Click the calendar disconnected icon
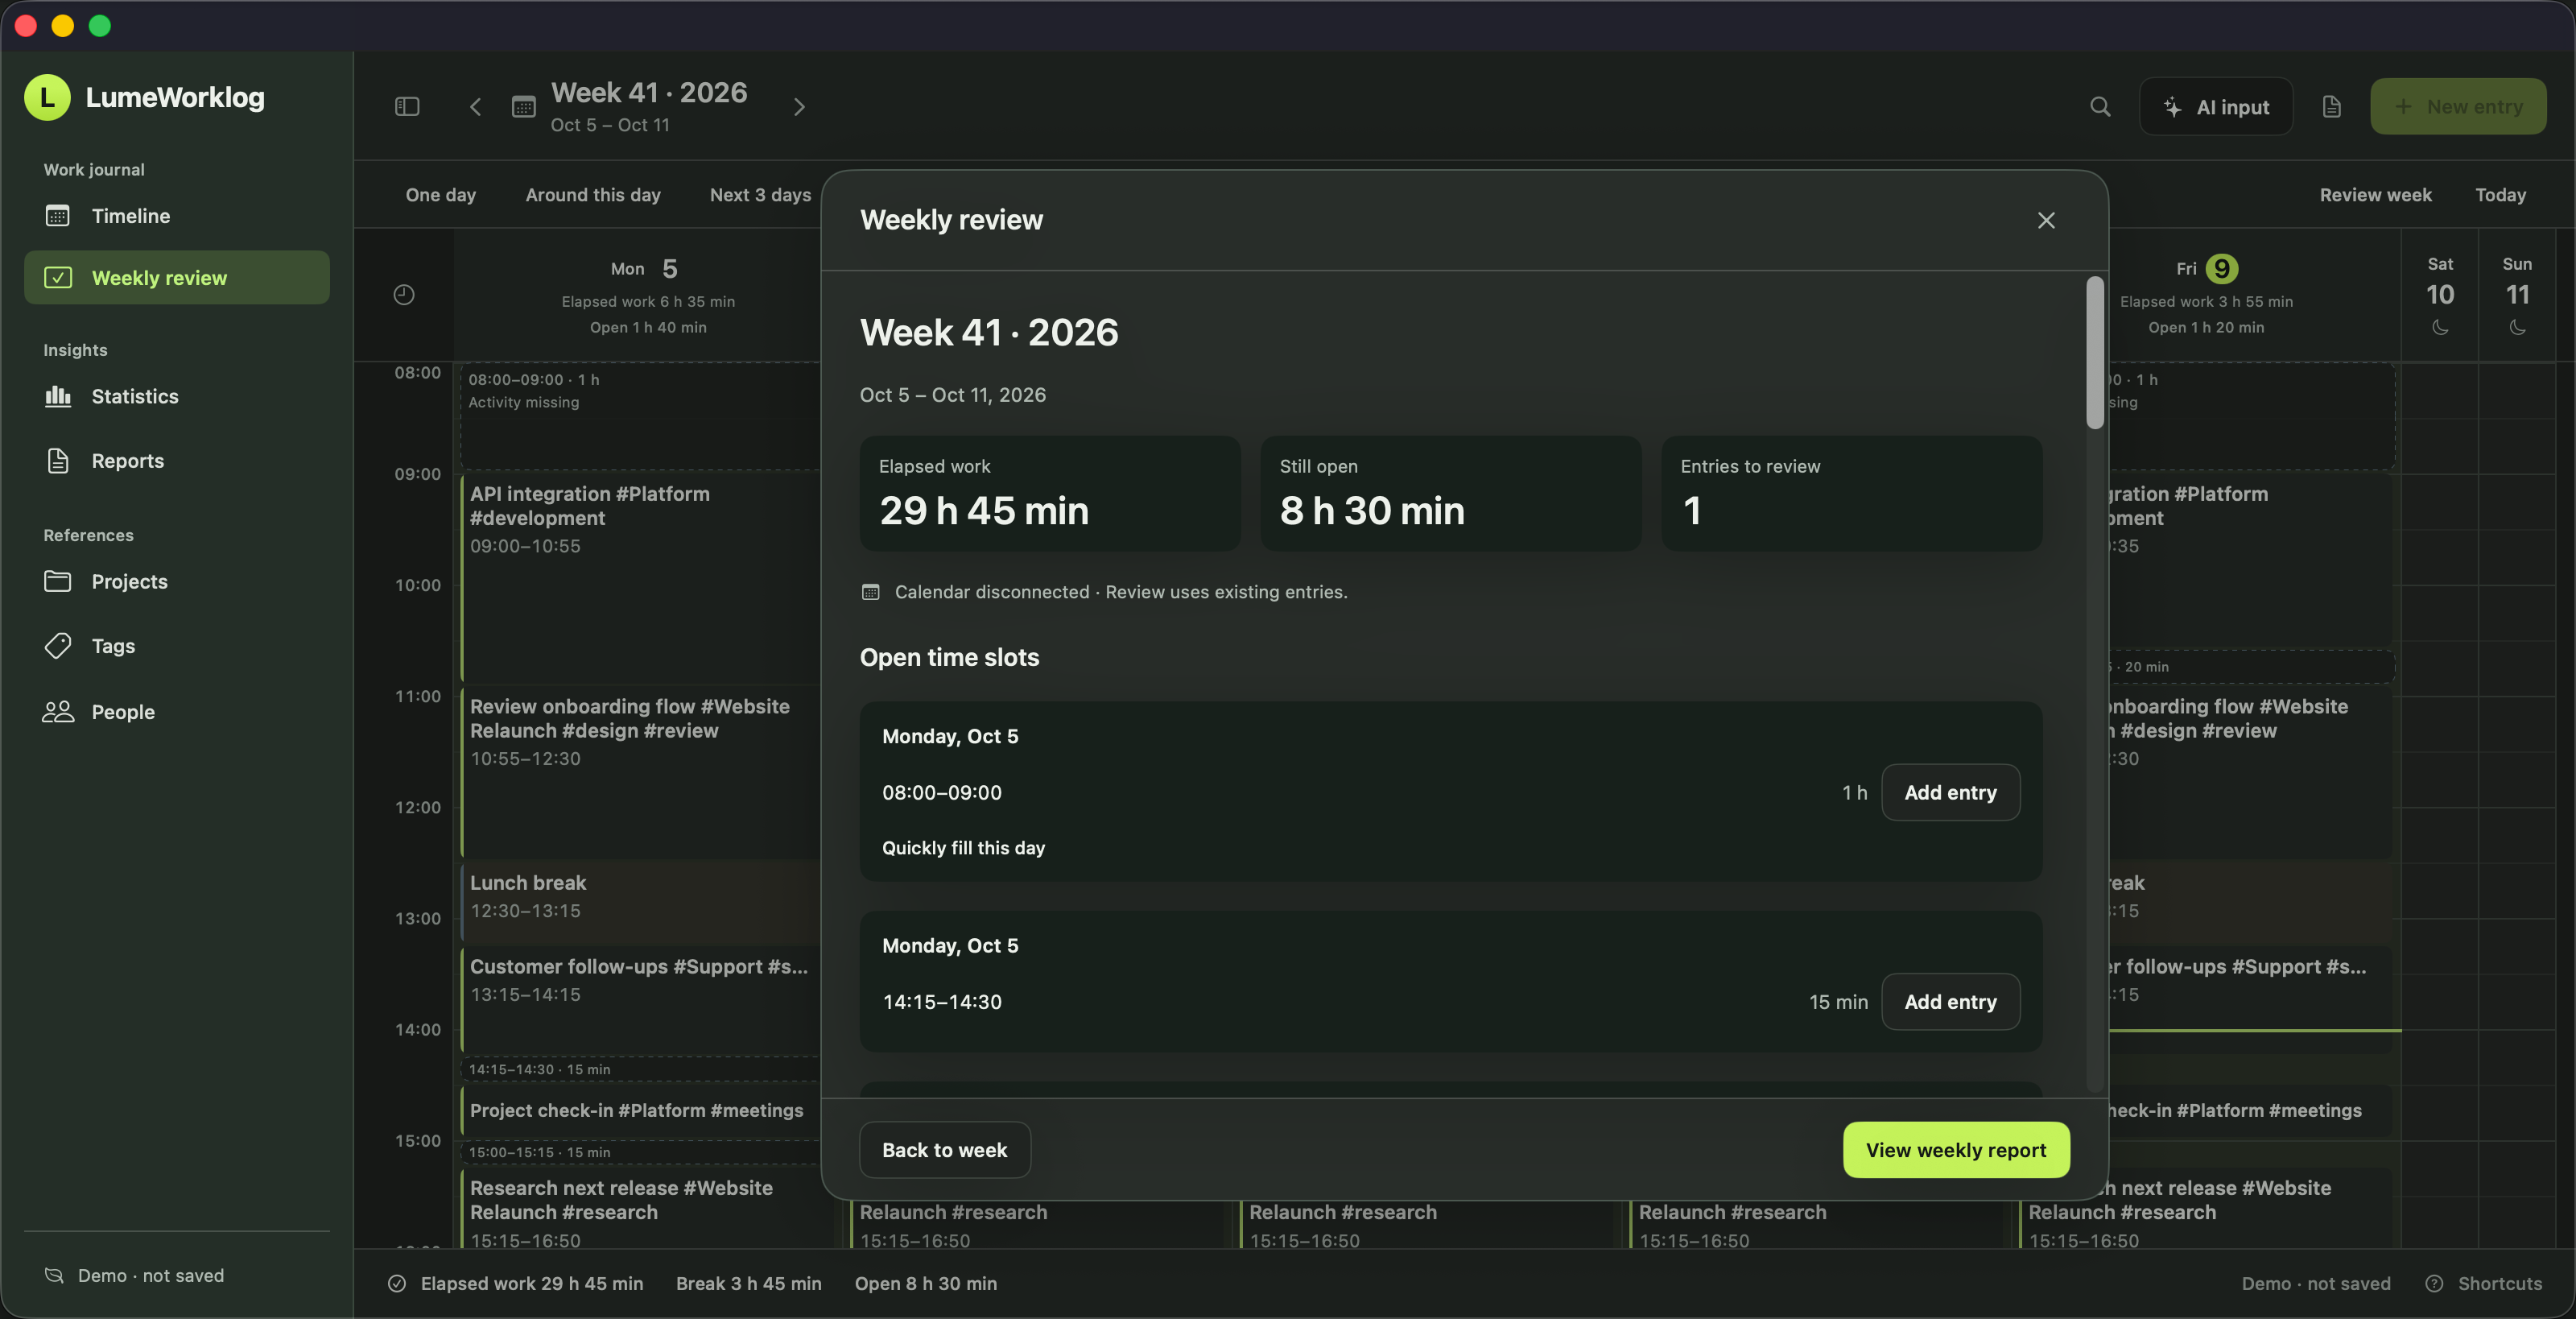 (871, 592)
